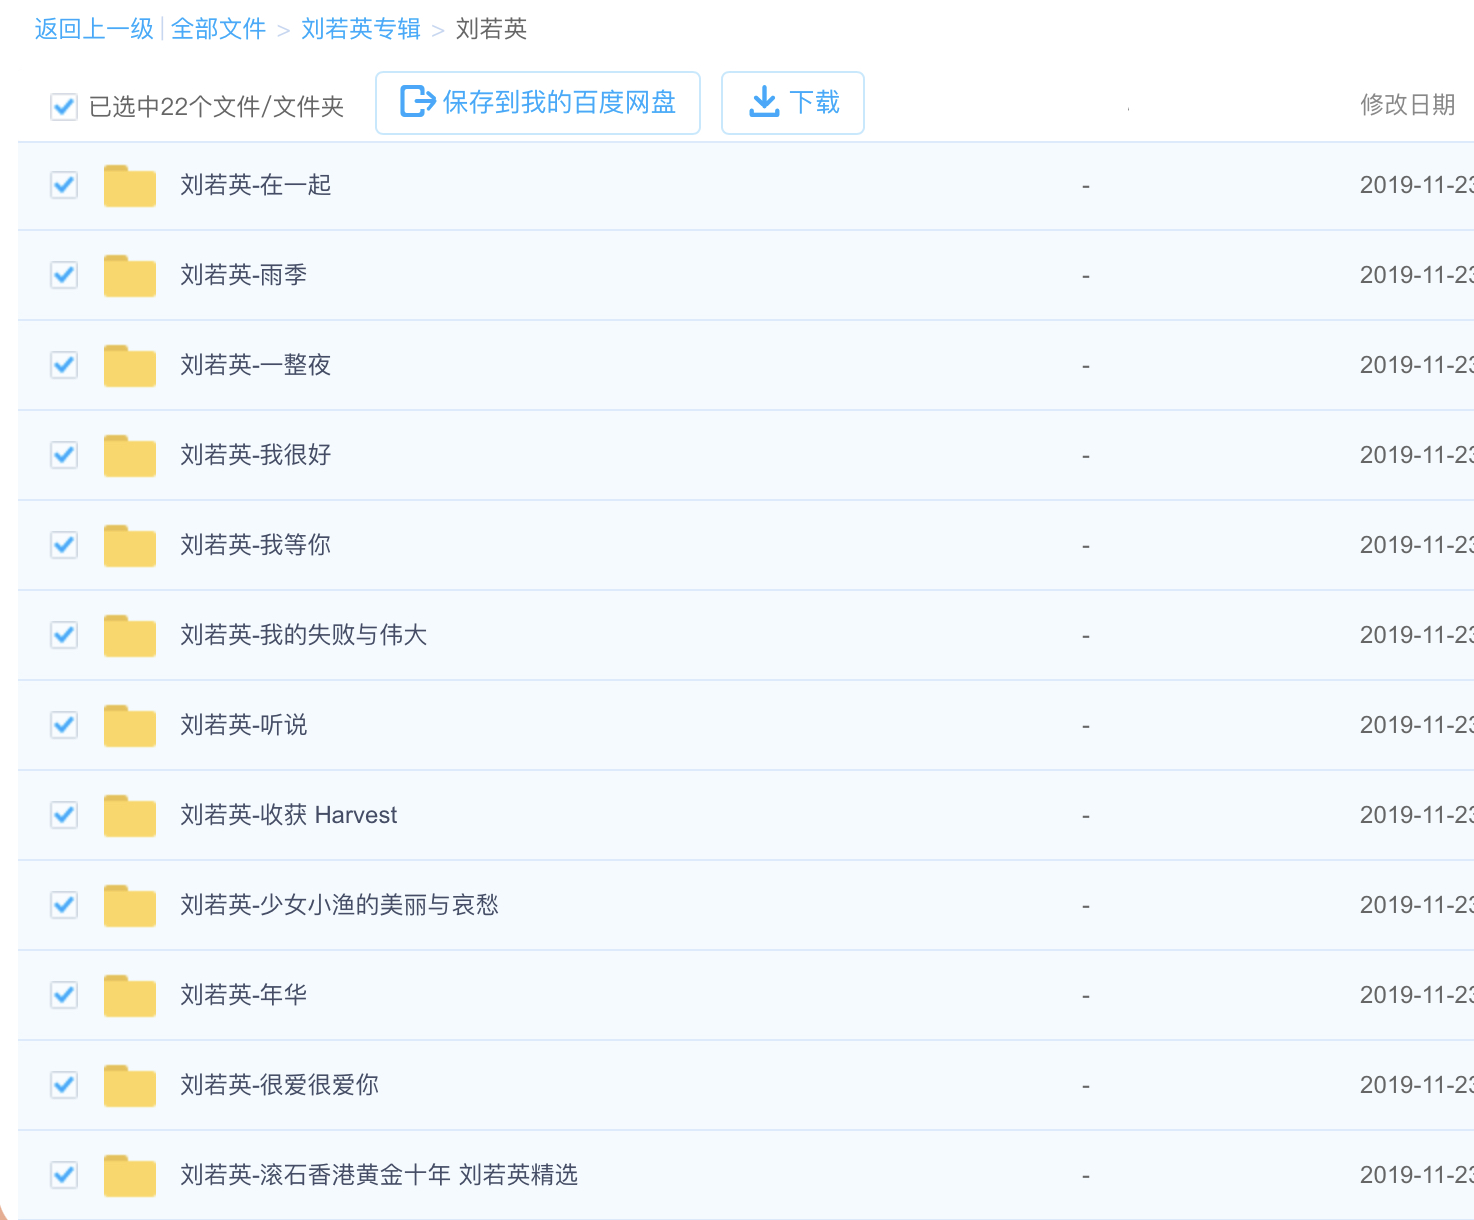Click the date in 刘若英-年华 row
1474x1220 pixels.
click(1416, 995)
